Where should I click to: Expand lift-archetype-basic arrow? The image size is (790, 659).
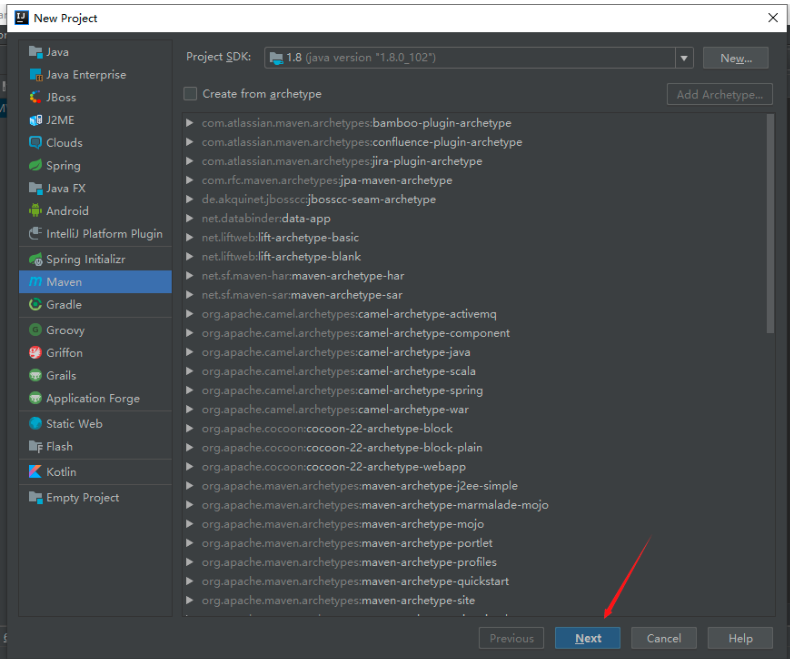point(189,237)
